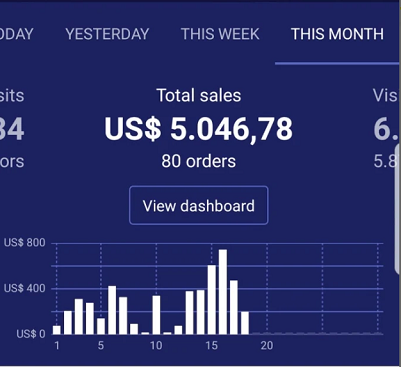
Task: Switch to the partially visible TODAY tab
Action: click(17, 34)
